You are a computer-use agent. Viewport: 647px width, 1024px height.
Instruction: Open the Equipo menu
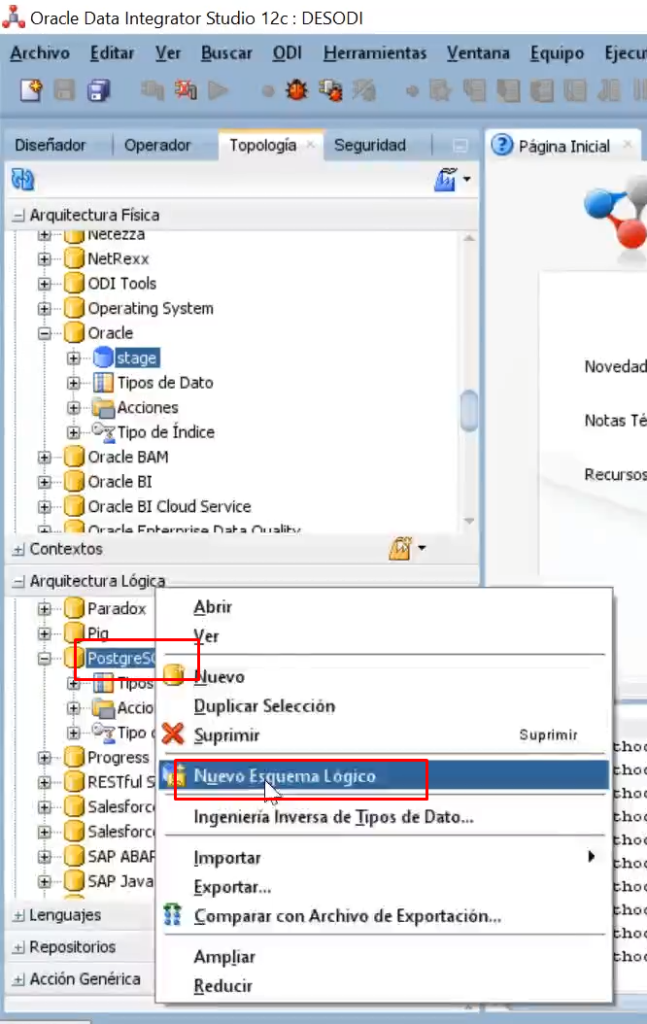coord(557,53)
